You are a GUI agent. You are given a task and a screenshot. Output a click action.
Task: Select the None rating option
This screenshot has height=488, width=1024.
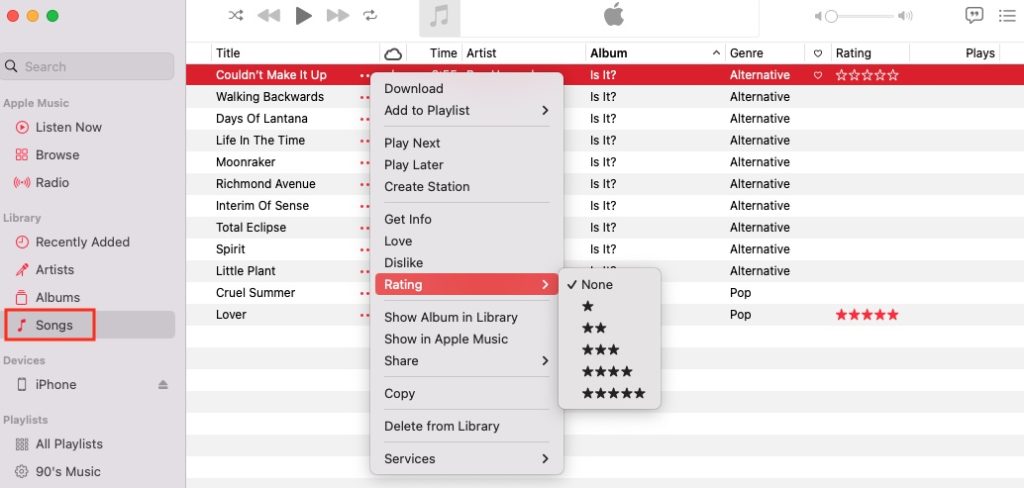(597, 285)
